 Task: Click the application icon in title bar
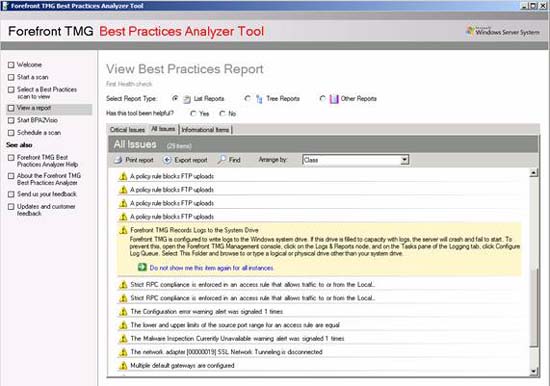coord(5,6)
